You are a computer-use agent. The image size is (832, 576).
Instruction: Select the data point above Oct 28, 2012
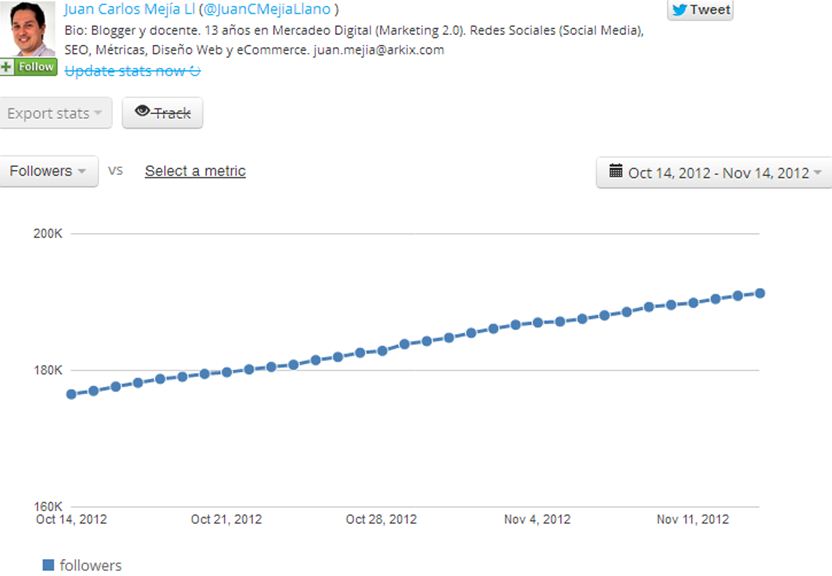(x=382, y=351)
